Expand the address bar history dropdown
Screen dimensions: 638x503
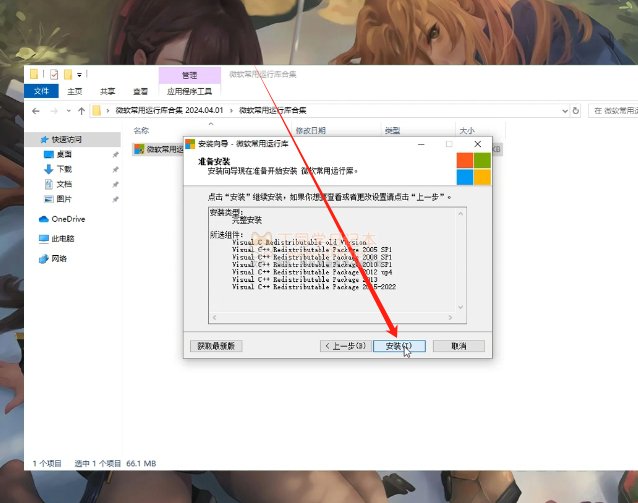tap(565, 111)
